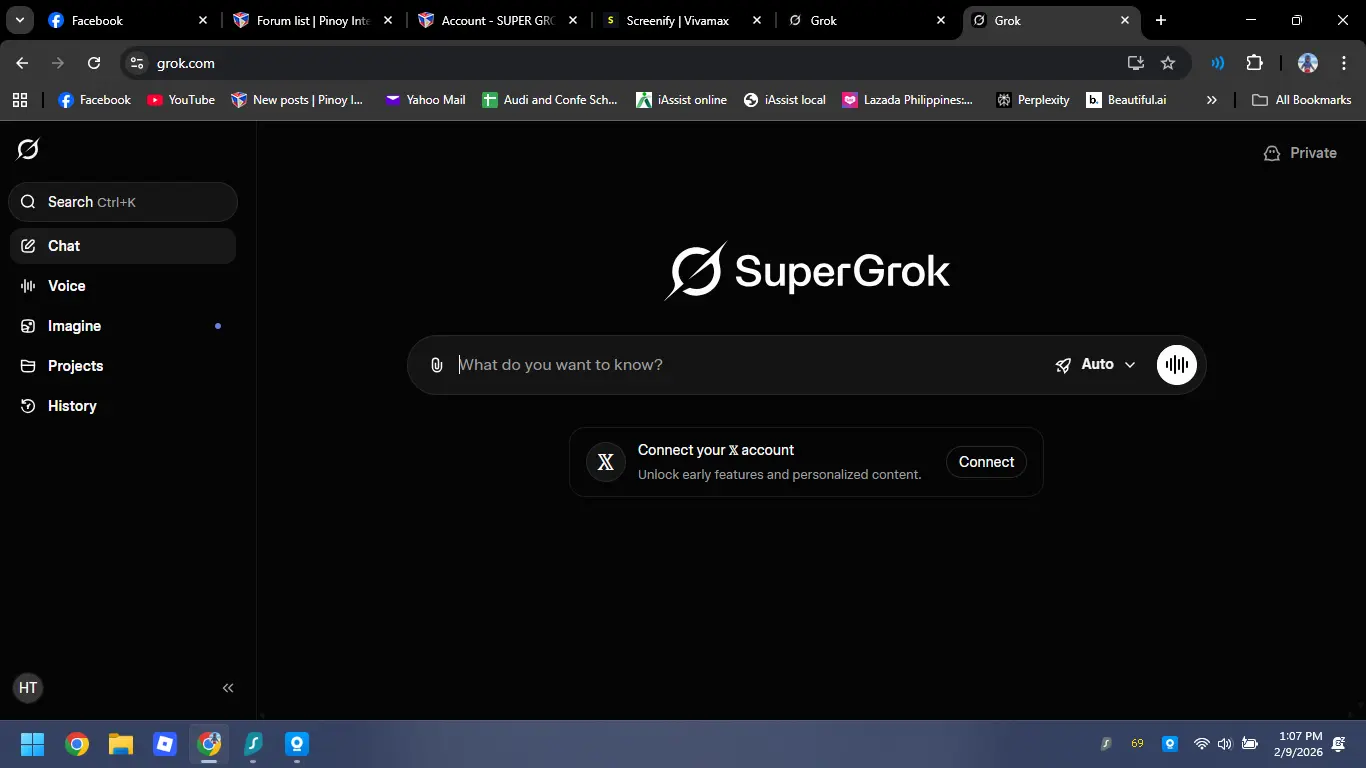Image resolution: width=1366 pixels, height=768 pixels.
Task: Open the Beautiful.ai bookmark
Action: 1126,100
